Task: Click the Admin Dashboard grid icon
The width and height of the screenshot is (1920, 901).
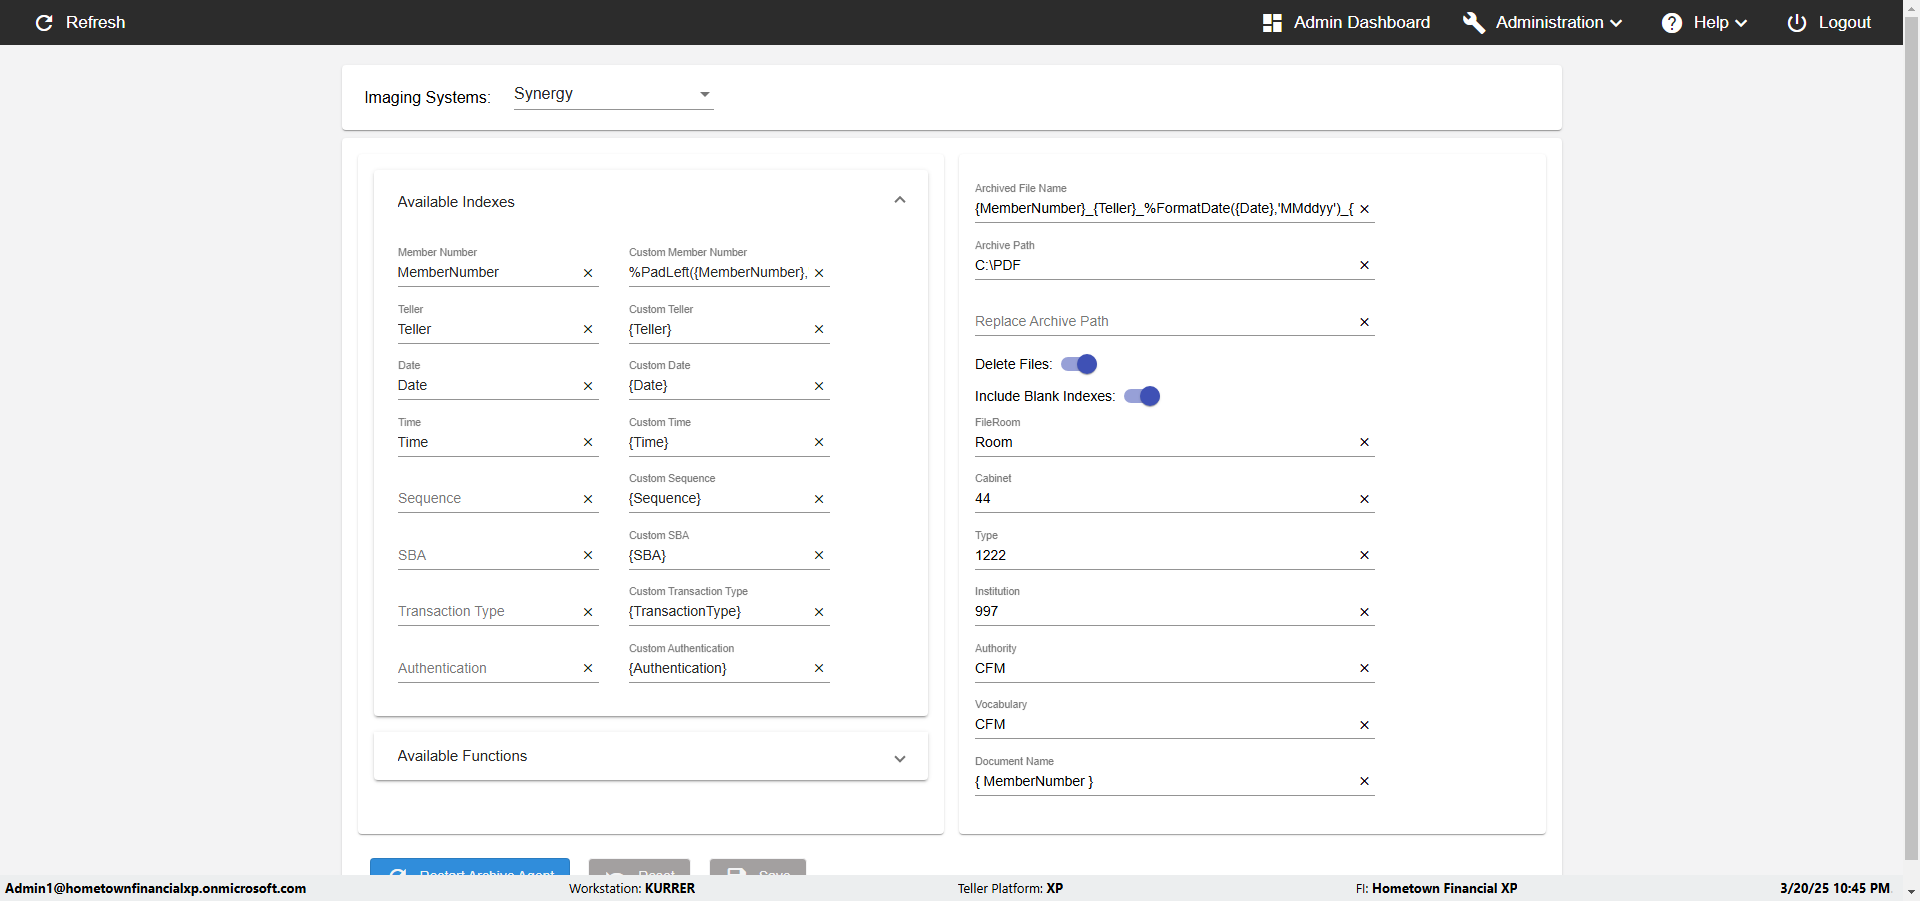Action: pyautogui.click(x=1272, y=23)
